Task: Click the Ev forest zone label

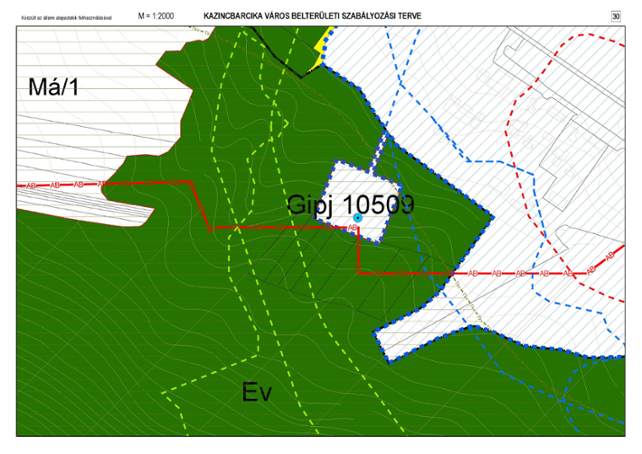Action: pyautogui.click(x=257, y=390)
